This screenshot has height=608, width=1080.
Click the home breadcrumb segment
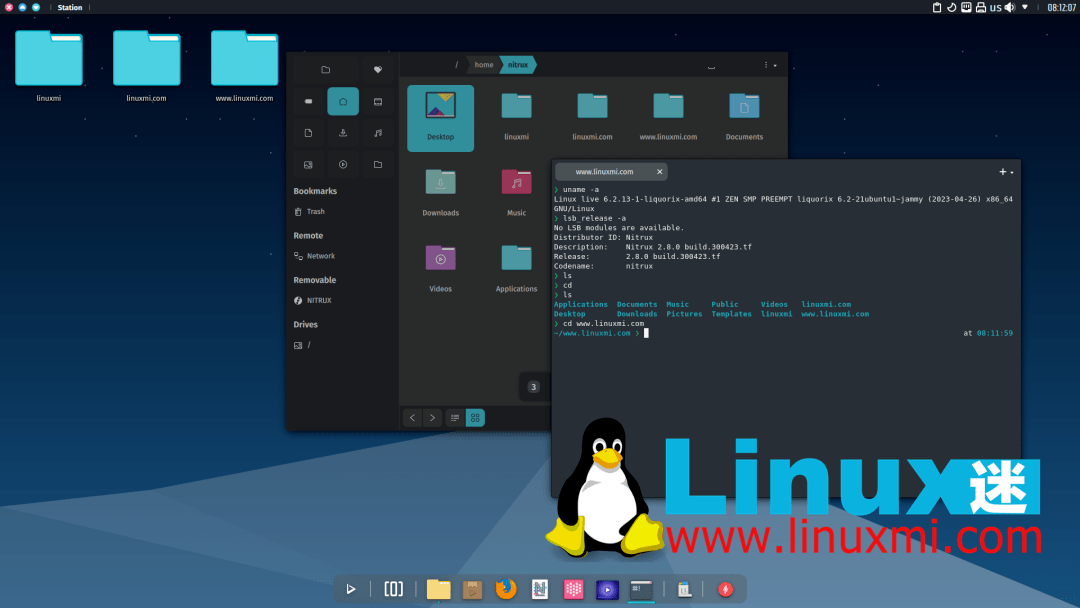tap(484, 64)
